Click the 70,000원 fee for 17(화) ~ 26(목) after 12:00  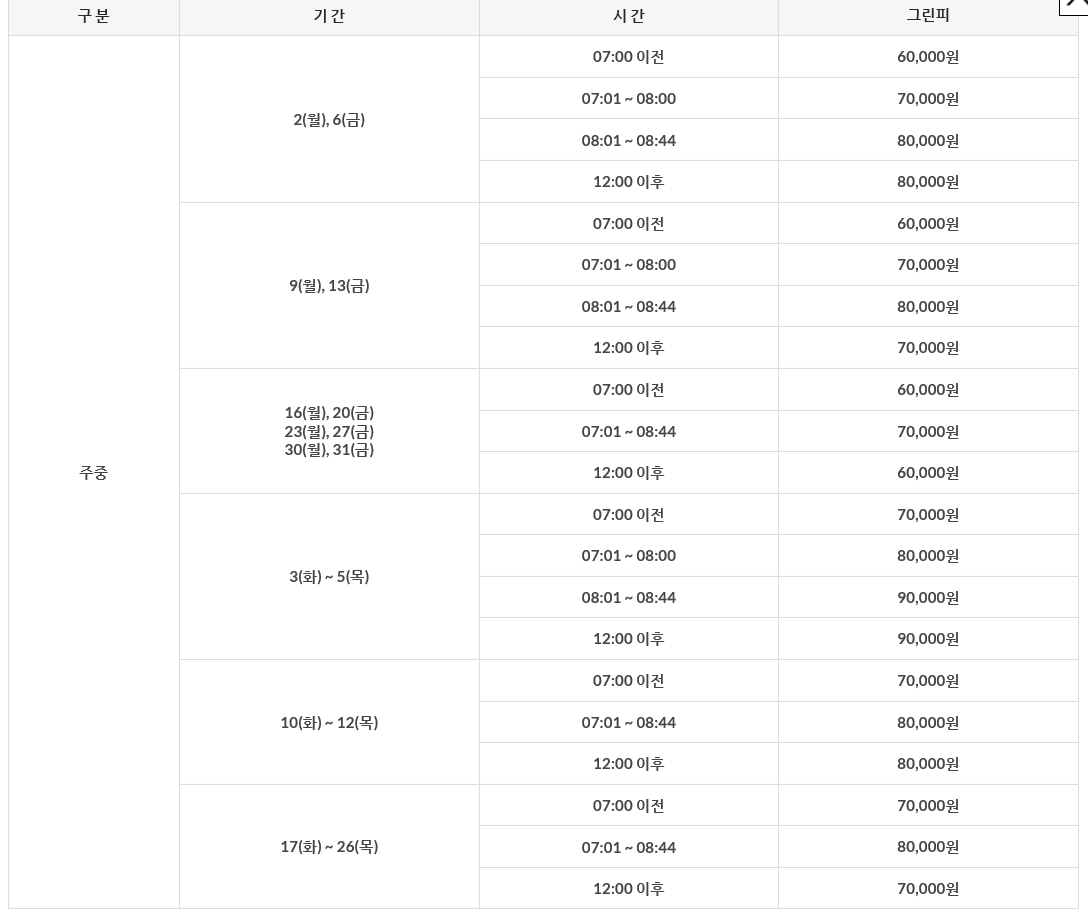(x=928, y=888)
